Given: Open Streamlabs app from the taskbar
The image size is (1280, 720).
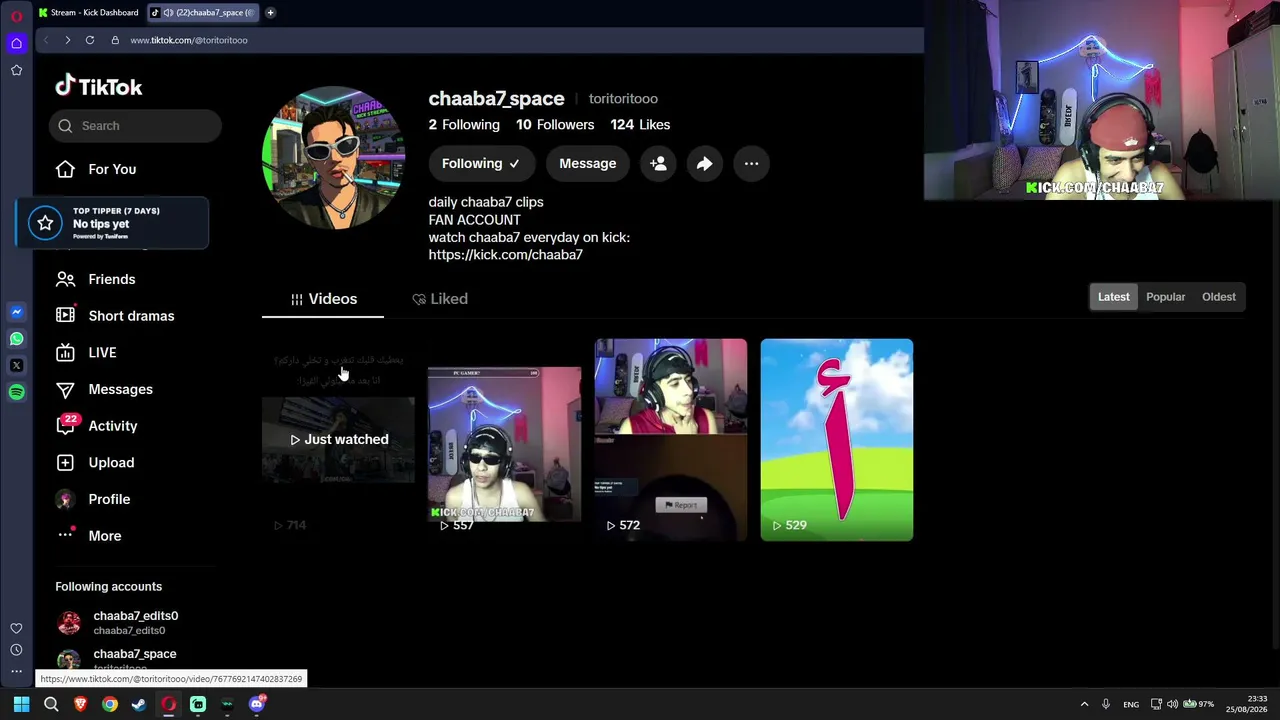Looking at the screenshot, I should [x=198, y=704].
